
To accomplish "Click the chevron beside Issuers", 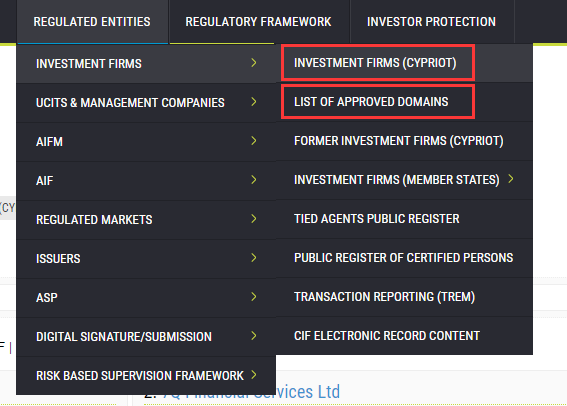I will 254,258.
